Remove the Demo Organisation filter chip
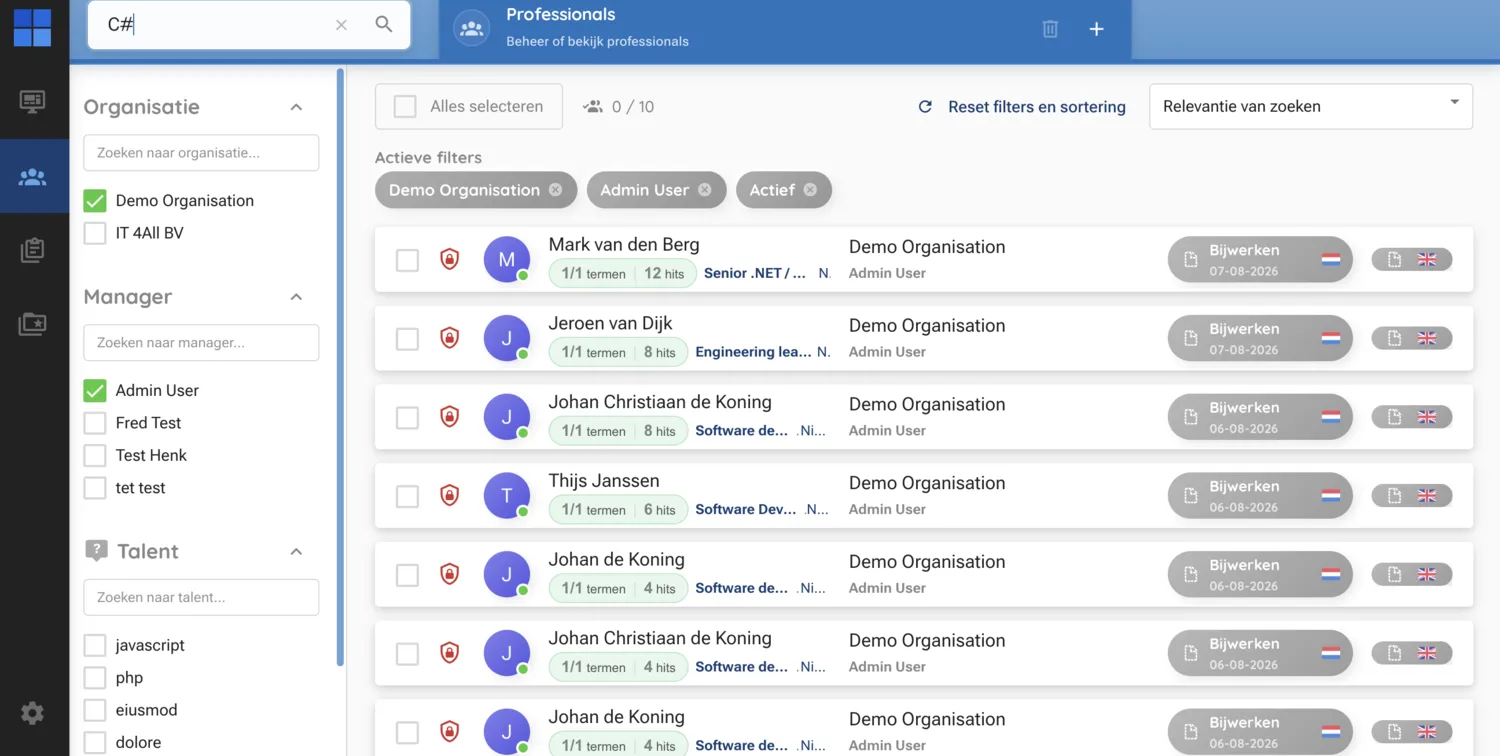Viewport: 1500px width, 756px height. (x=555, y=190)
